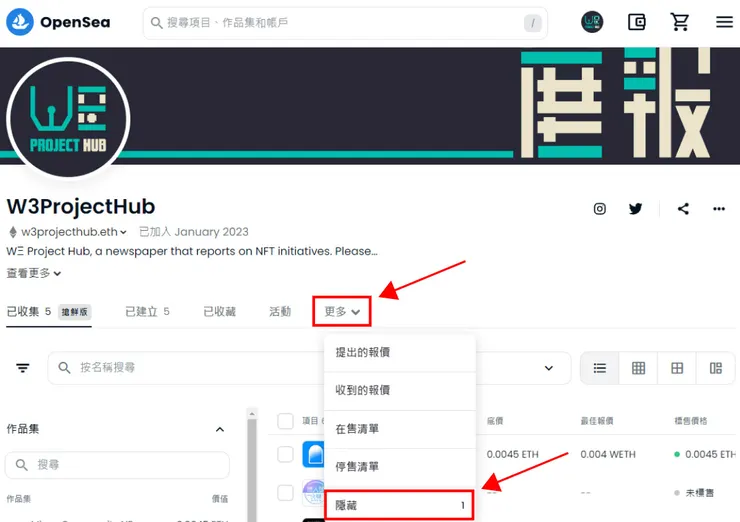Screen dimensions: 740x522
Task: Click the Instagram icon
Action: [x=599, y=209]
